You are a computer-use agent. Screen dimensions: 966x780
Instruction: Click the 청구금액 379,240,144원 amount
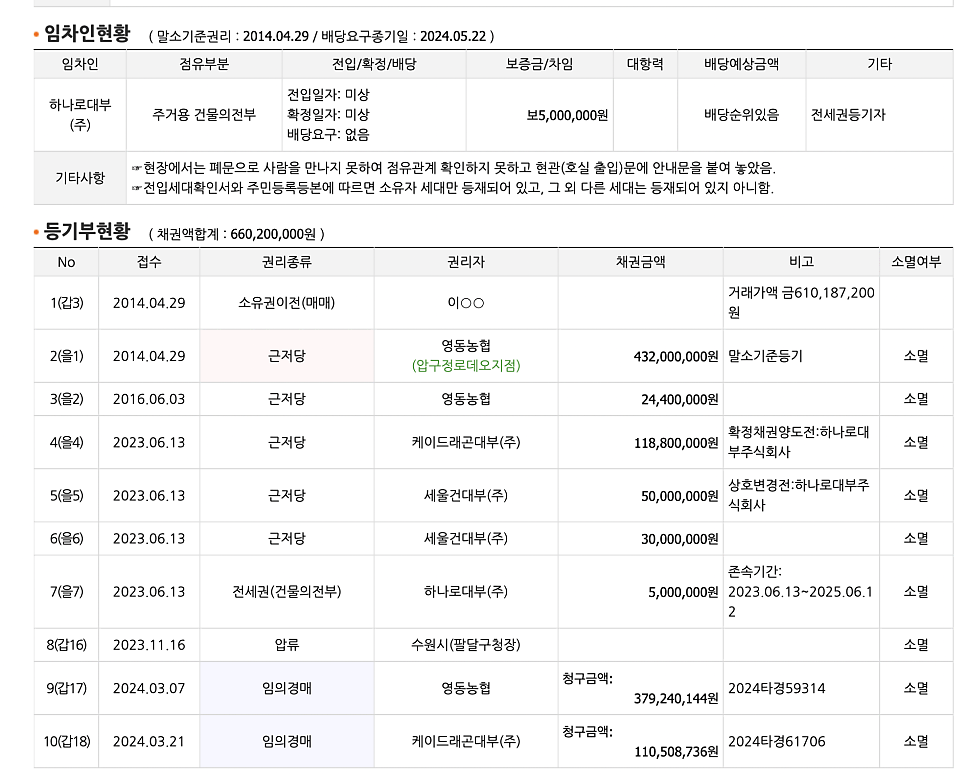(676, 699)
